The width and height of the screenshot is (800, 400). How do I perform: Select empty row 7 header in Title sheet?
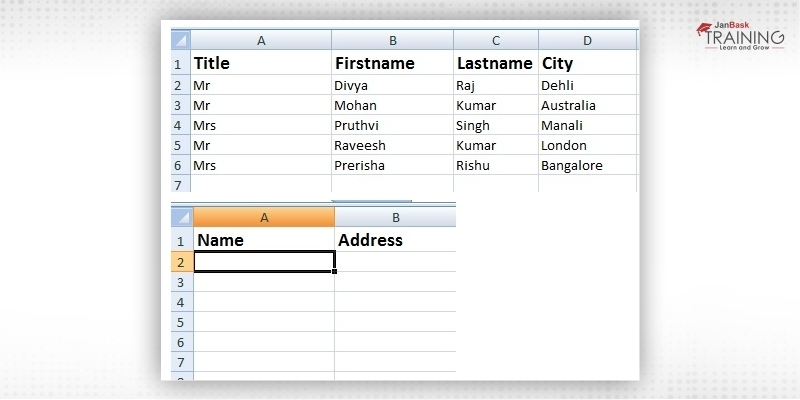181,184
